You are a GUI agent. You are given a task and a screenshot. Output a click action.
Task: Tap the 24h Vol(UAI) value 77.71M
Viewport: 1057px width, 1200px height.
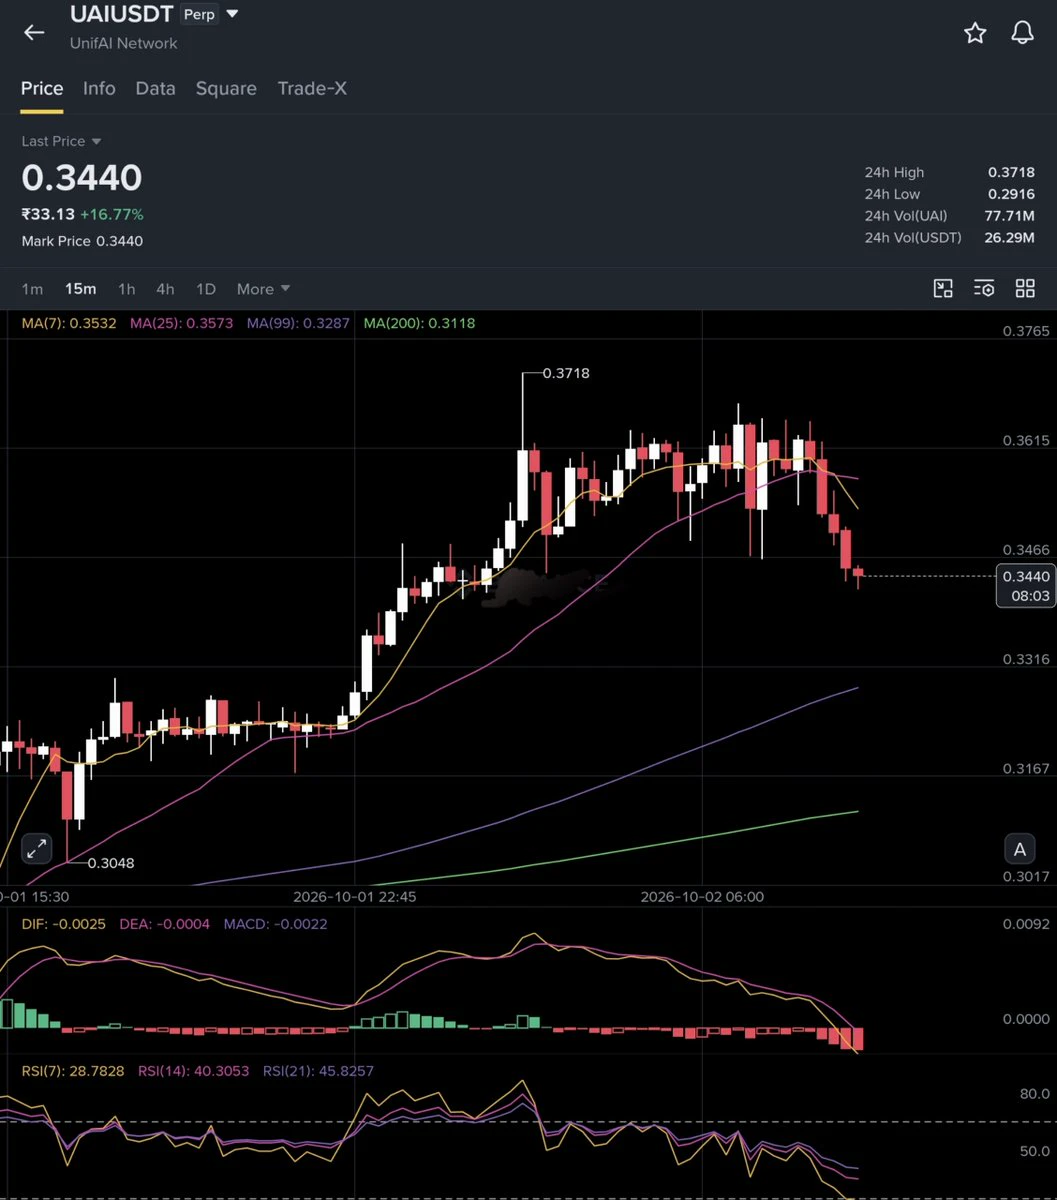pos(1011,216)
